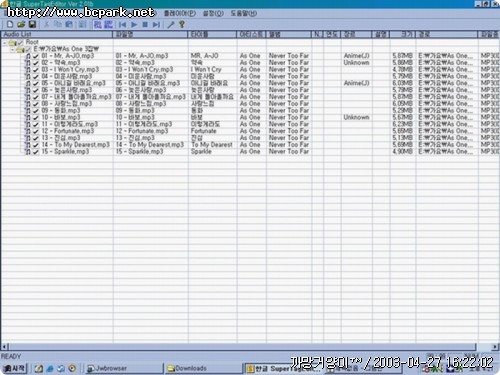The image size is (500, 375).
Task: Save tags using the floppy disk icon
Action: 32,24
